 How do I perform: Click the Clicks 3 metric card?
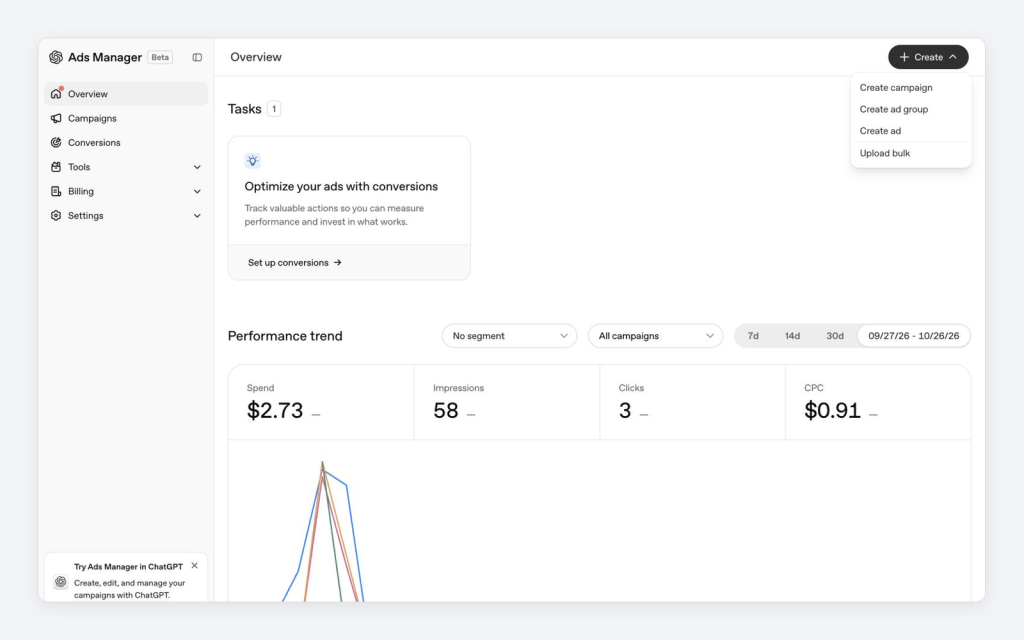click(x=692, y=402)
